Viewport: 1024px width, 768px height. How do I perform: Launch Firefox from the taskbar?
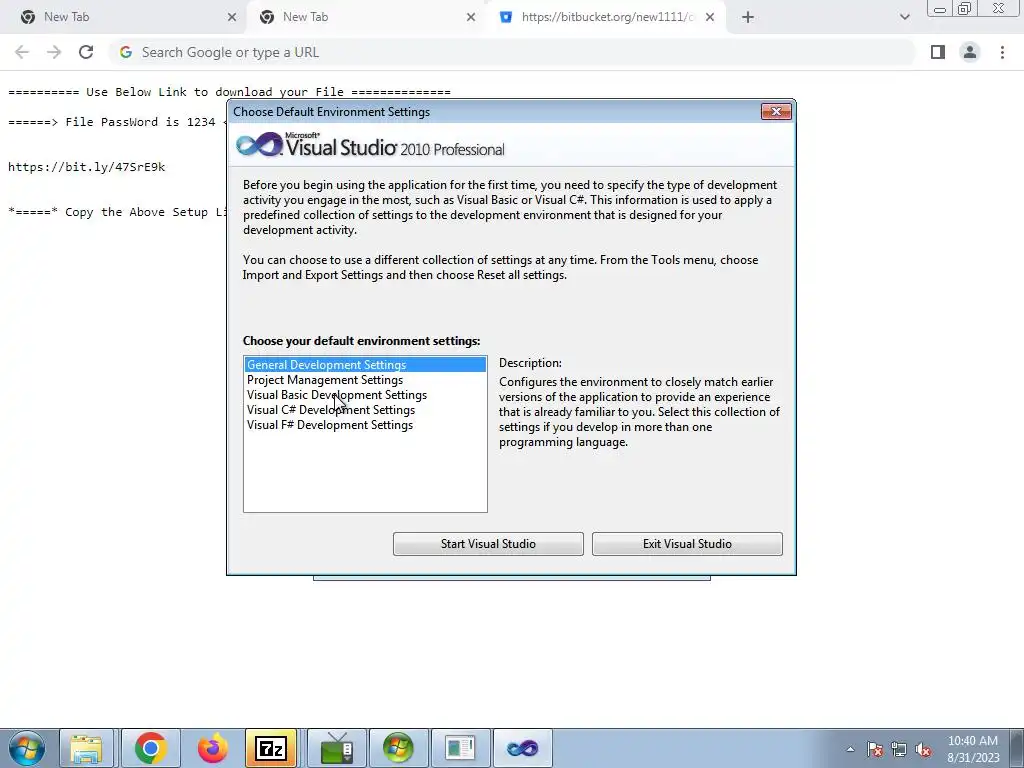(212, 748)
